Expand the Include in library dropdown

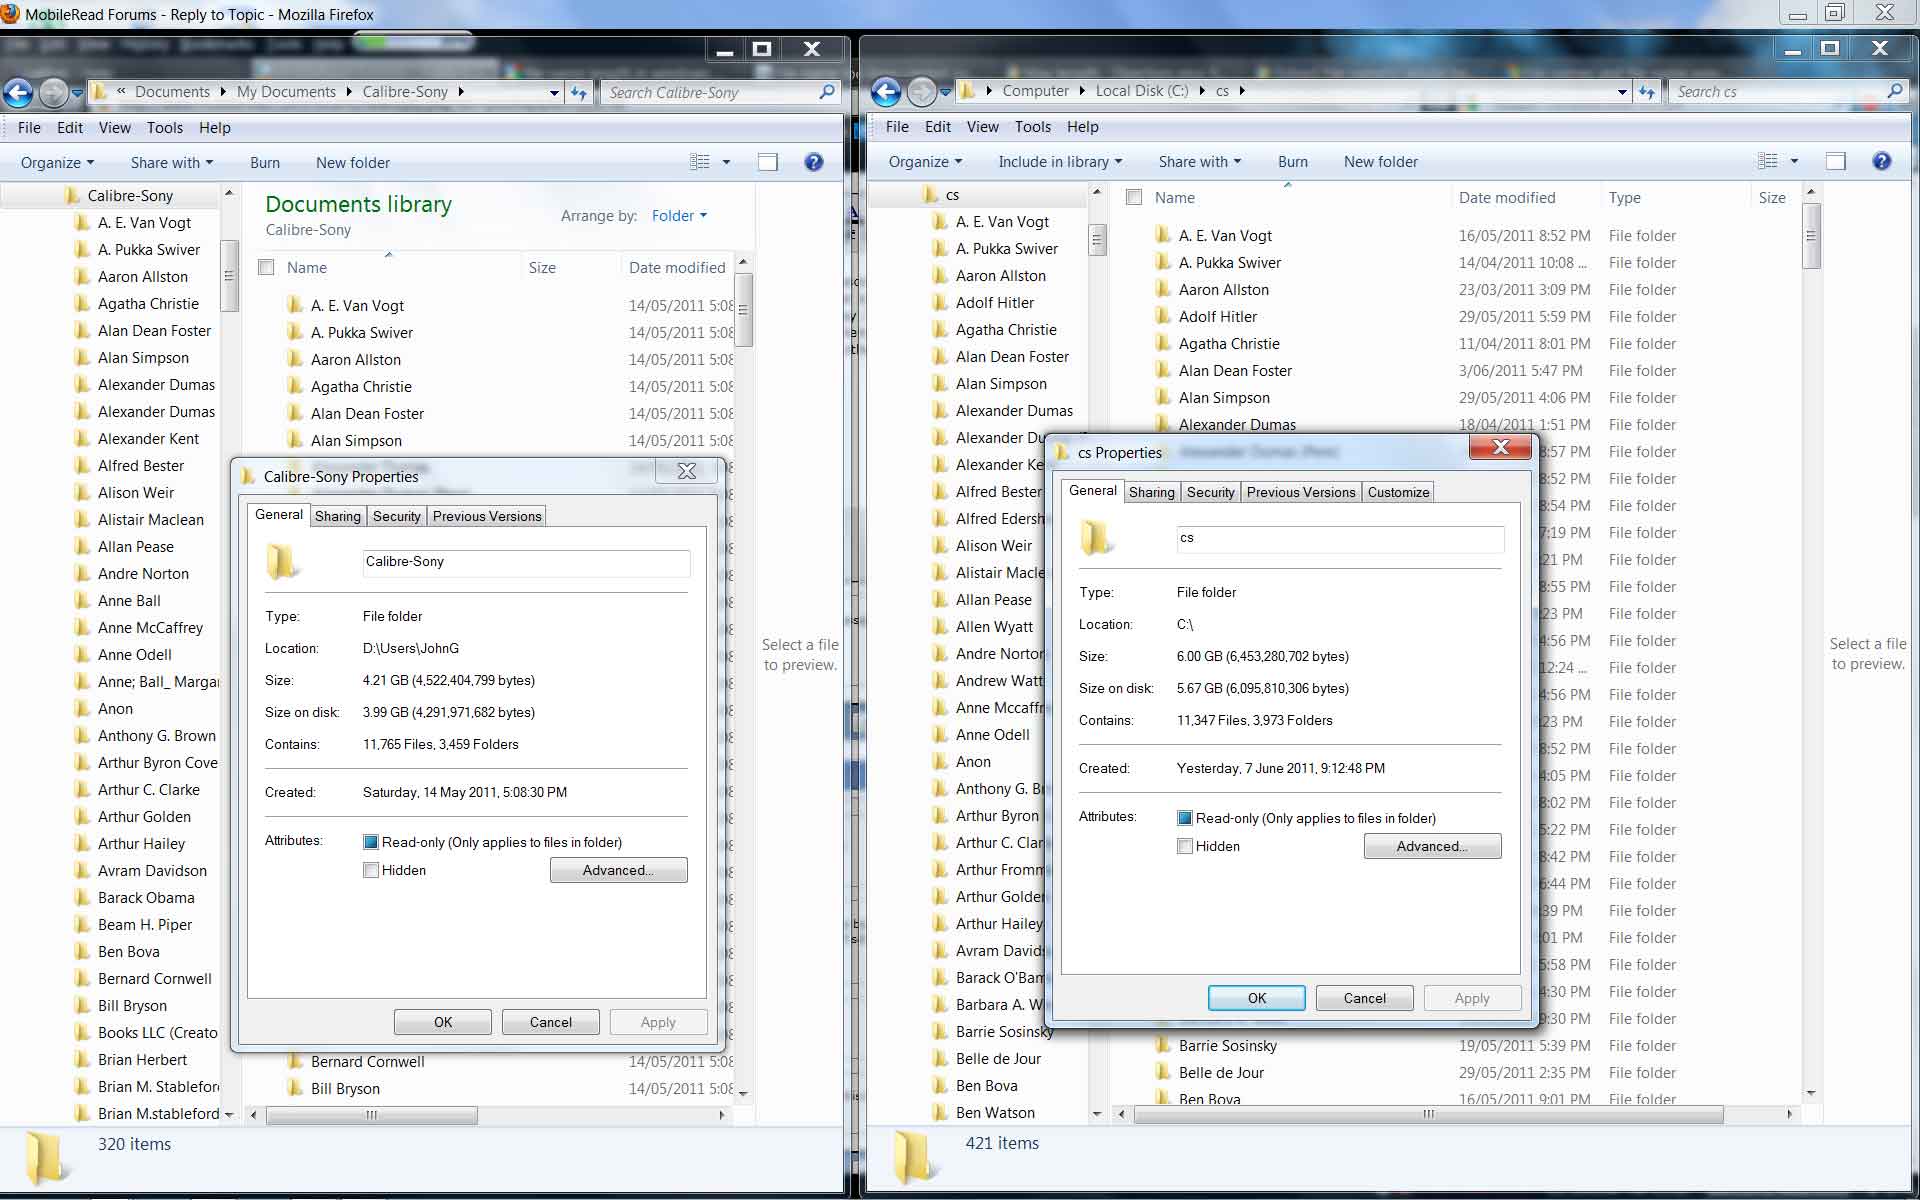[x=1060, y=161]
